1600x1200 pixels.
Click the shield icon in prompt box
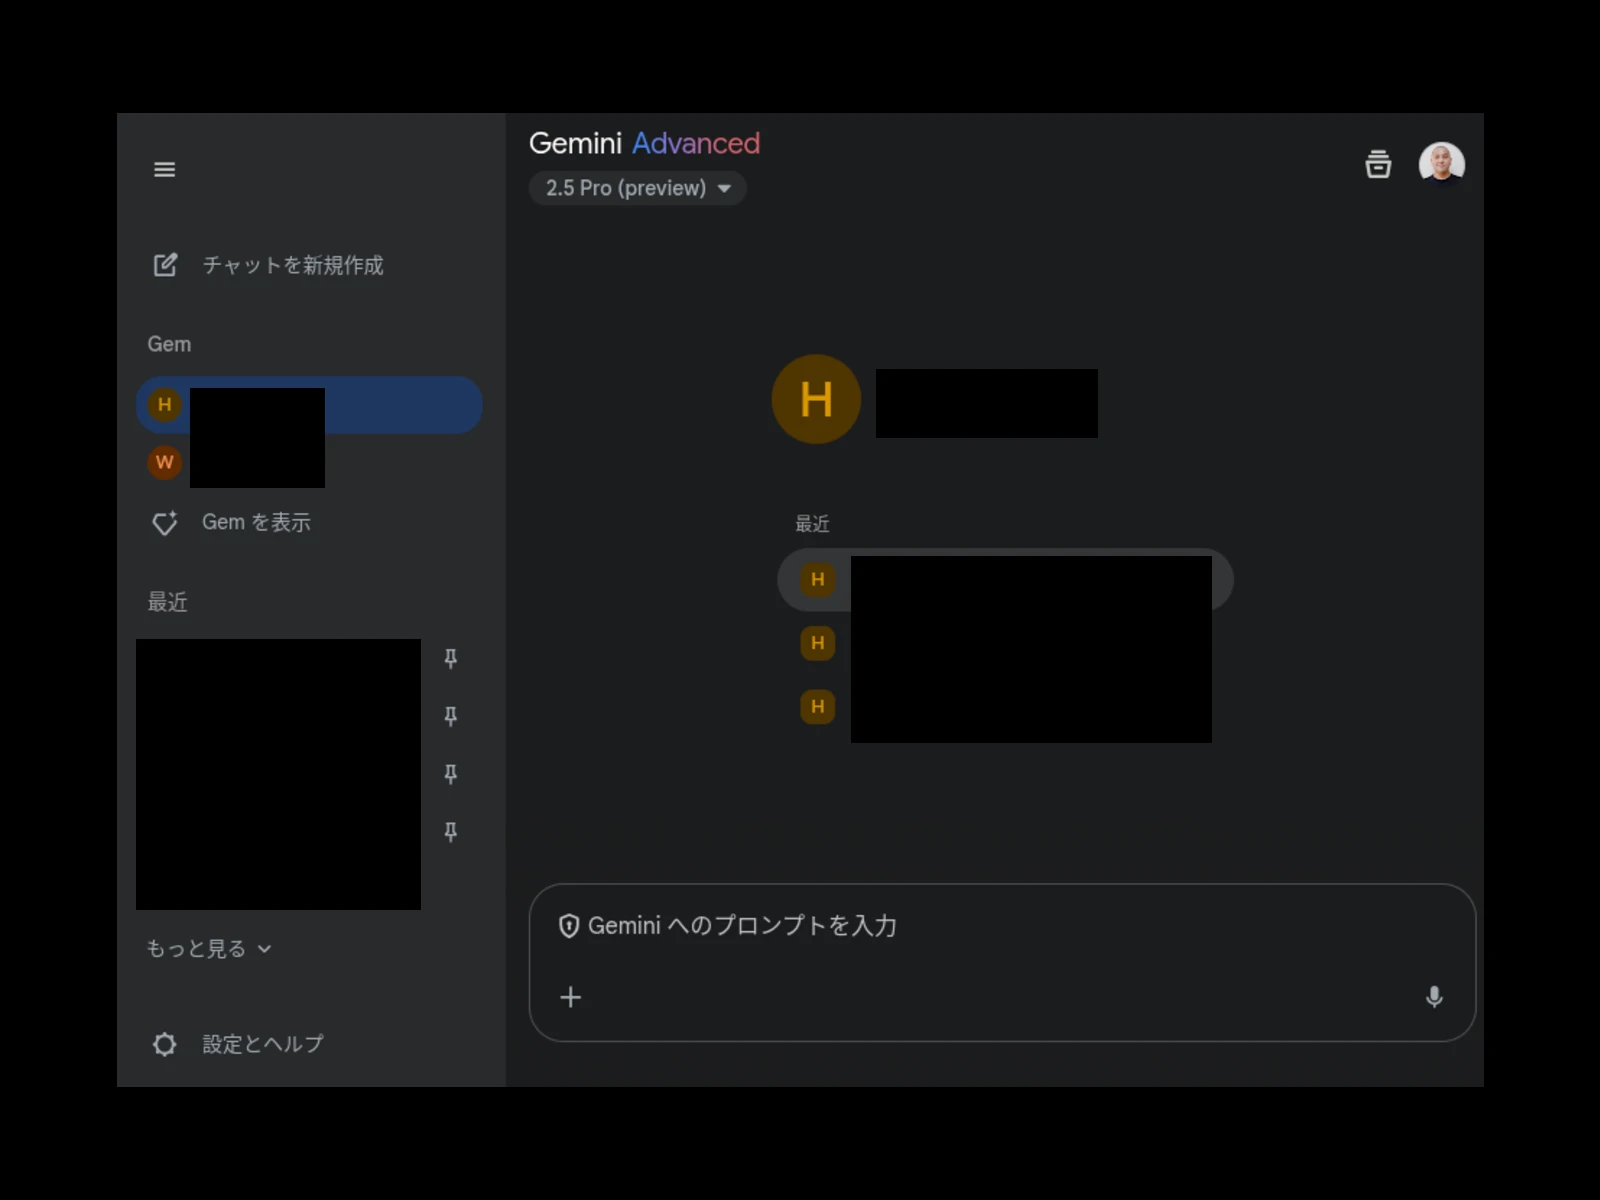click(569, 926)
